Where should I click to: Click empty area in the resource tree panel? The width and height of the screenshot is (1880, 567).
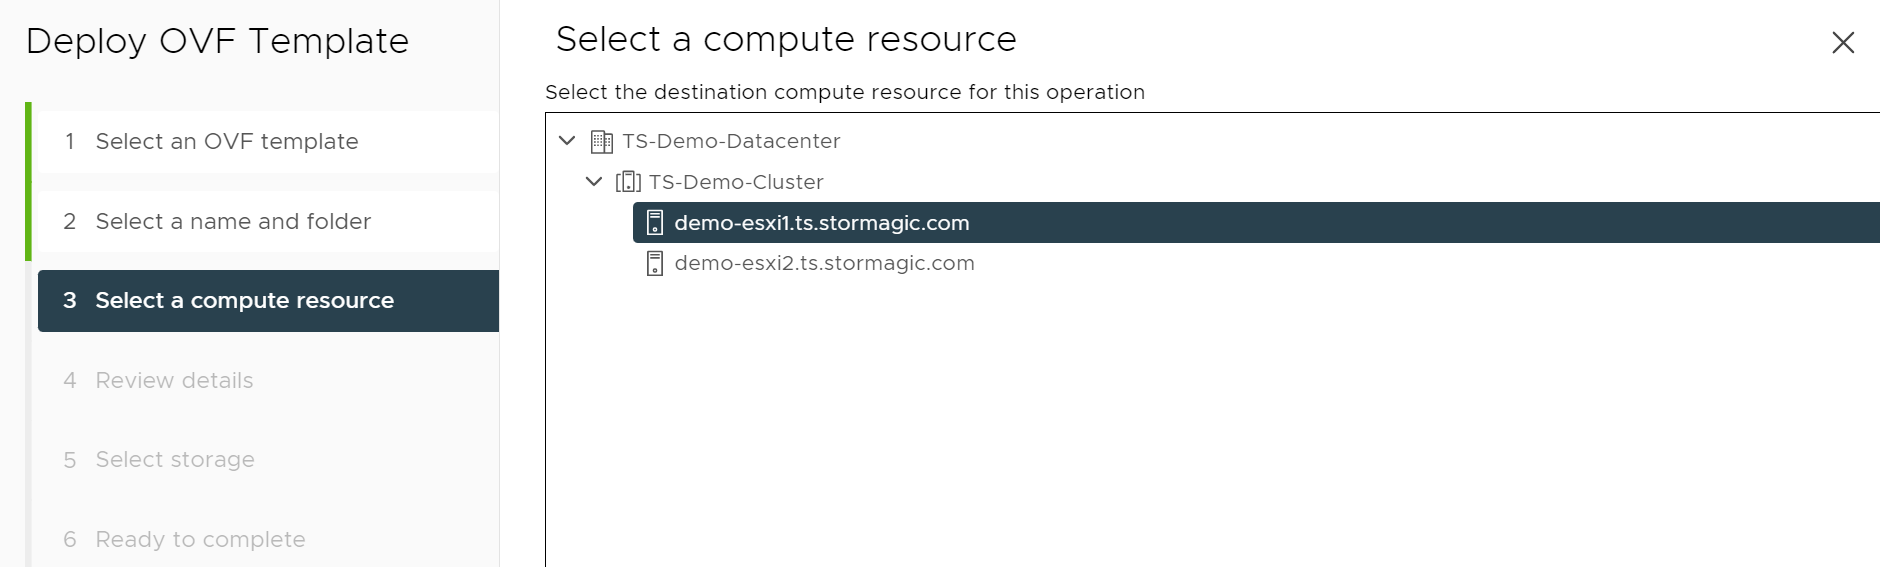tap(1200, 420)
